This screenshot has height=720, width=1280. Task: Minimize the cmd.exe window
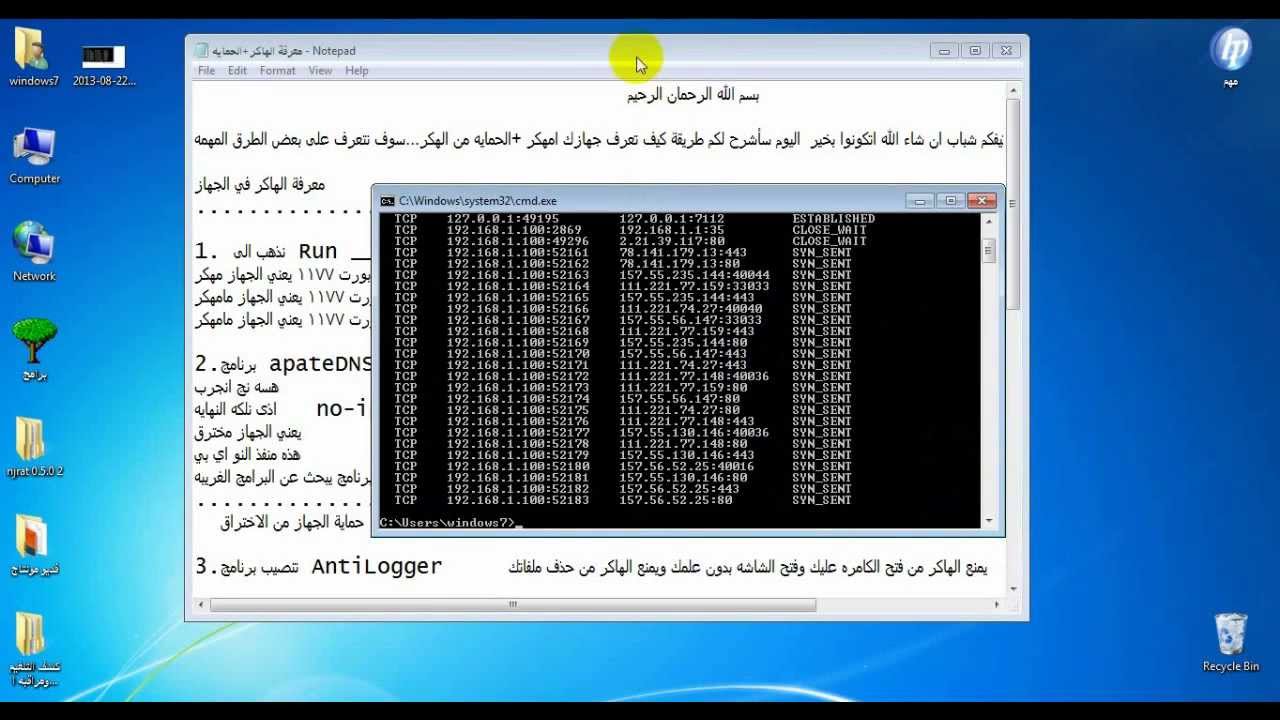(x=920, y=201)
